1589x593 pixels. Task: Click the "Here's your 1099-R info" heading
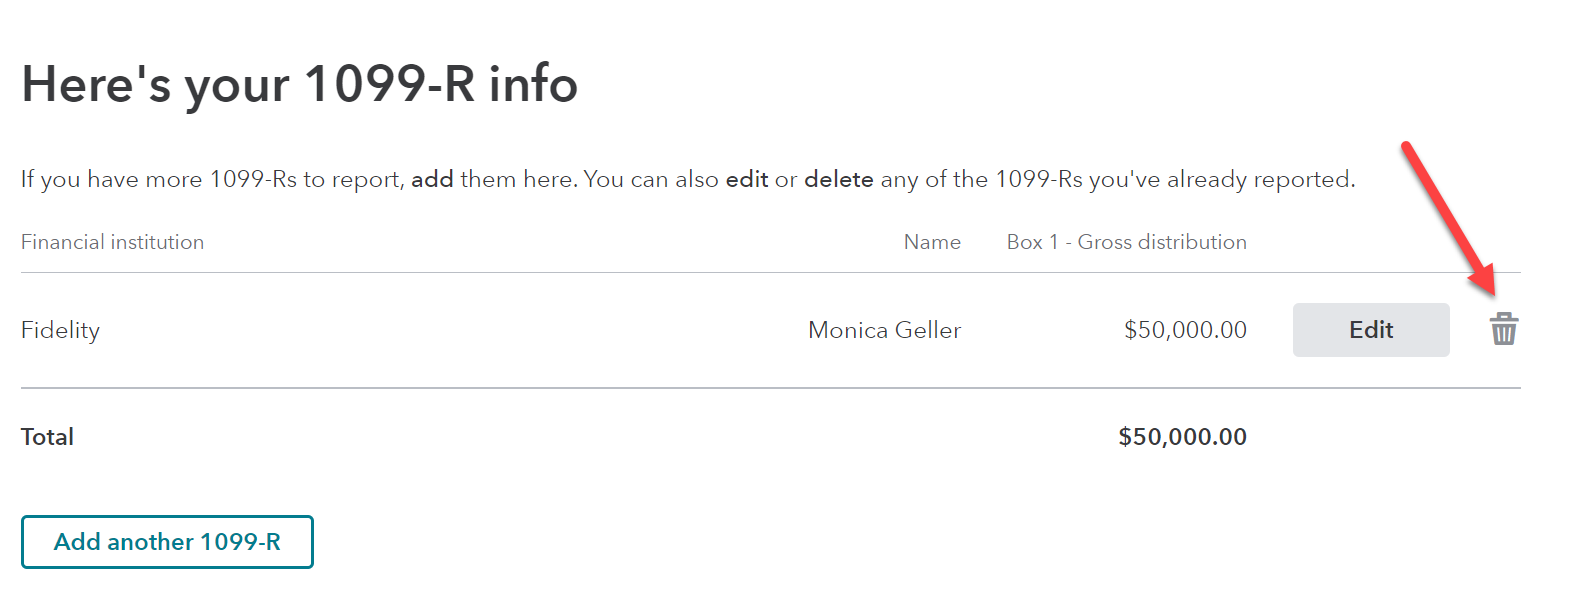tap(299, 84)
